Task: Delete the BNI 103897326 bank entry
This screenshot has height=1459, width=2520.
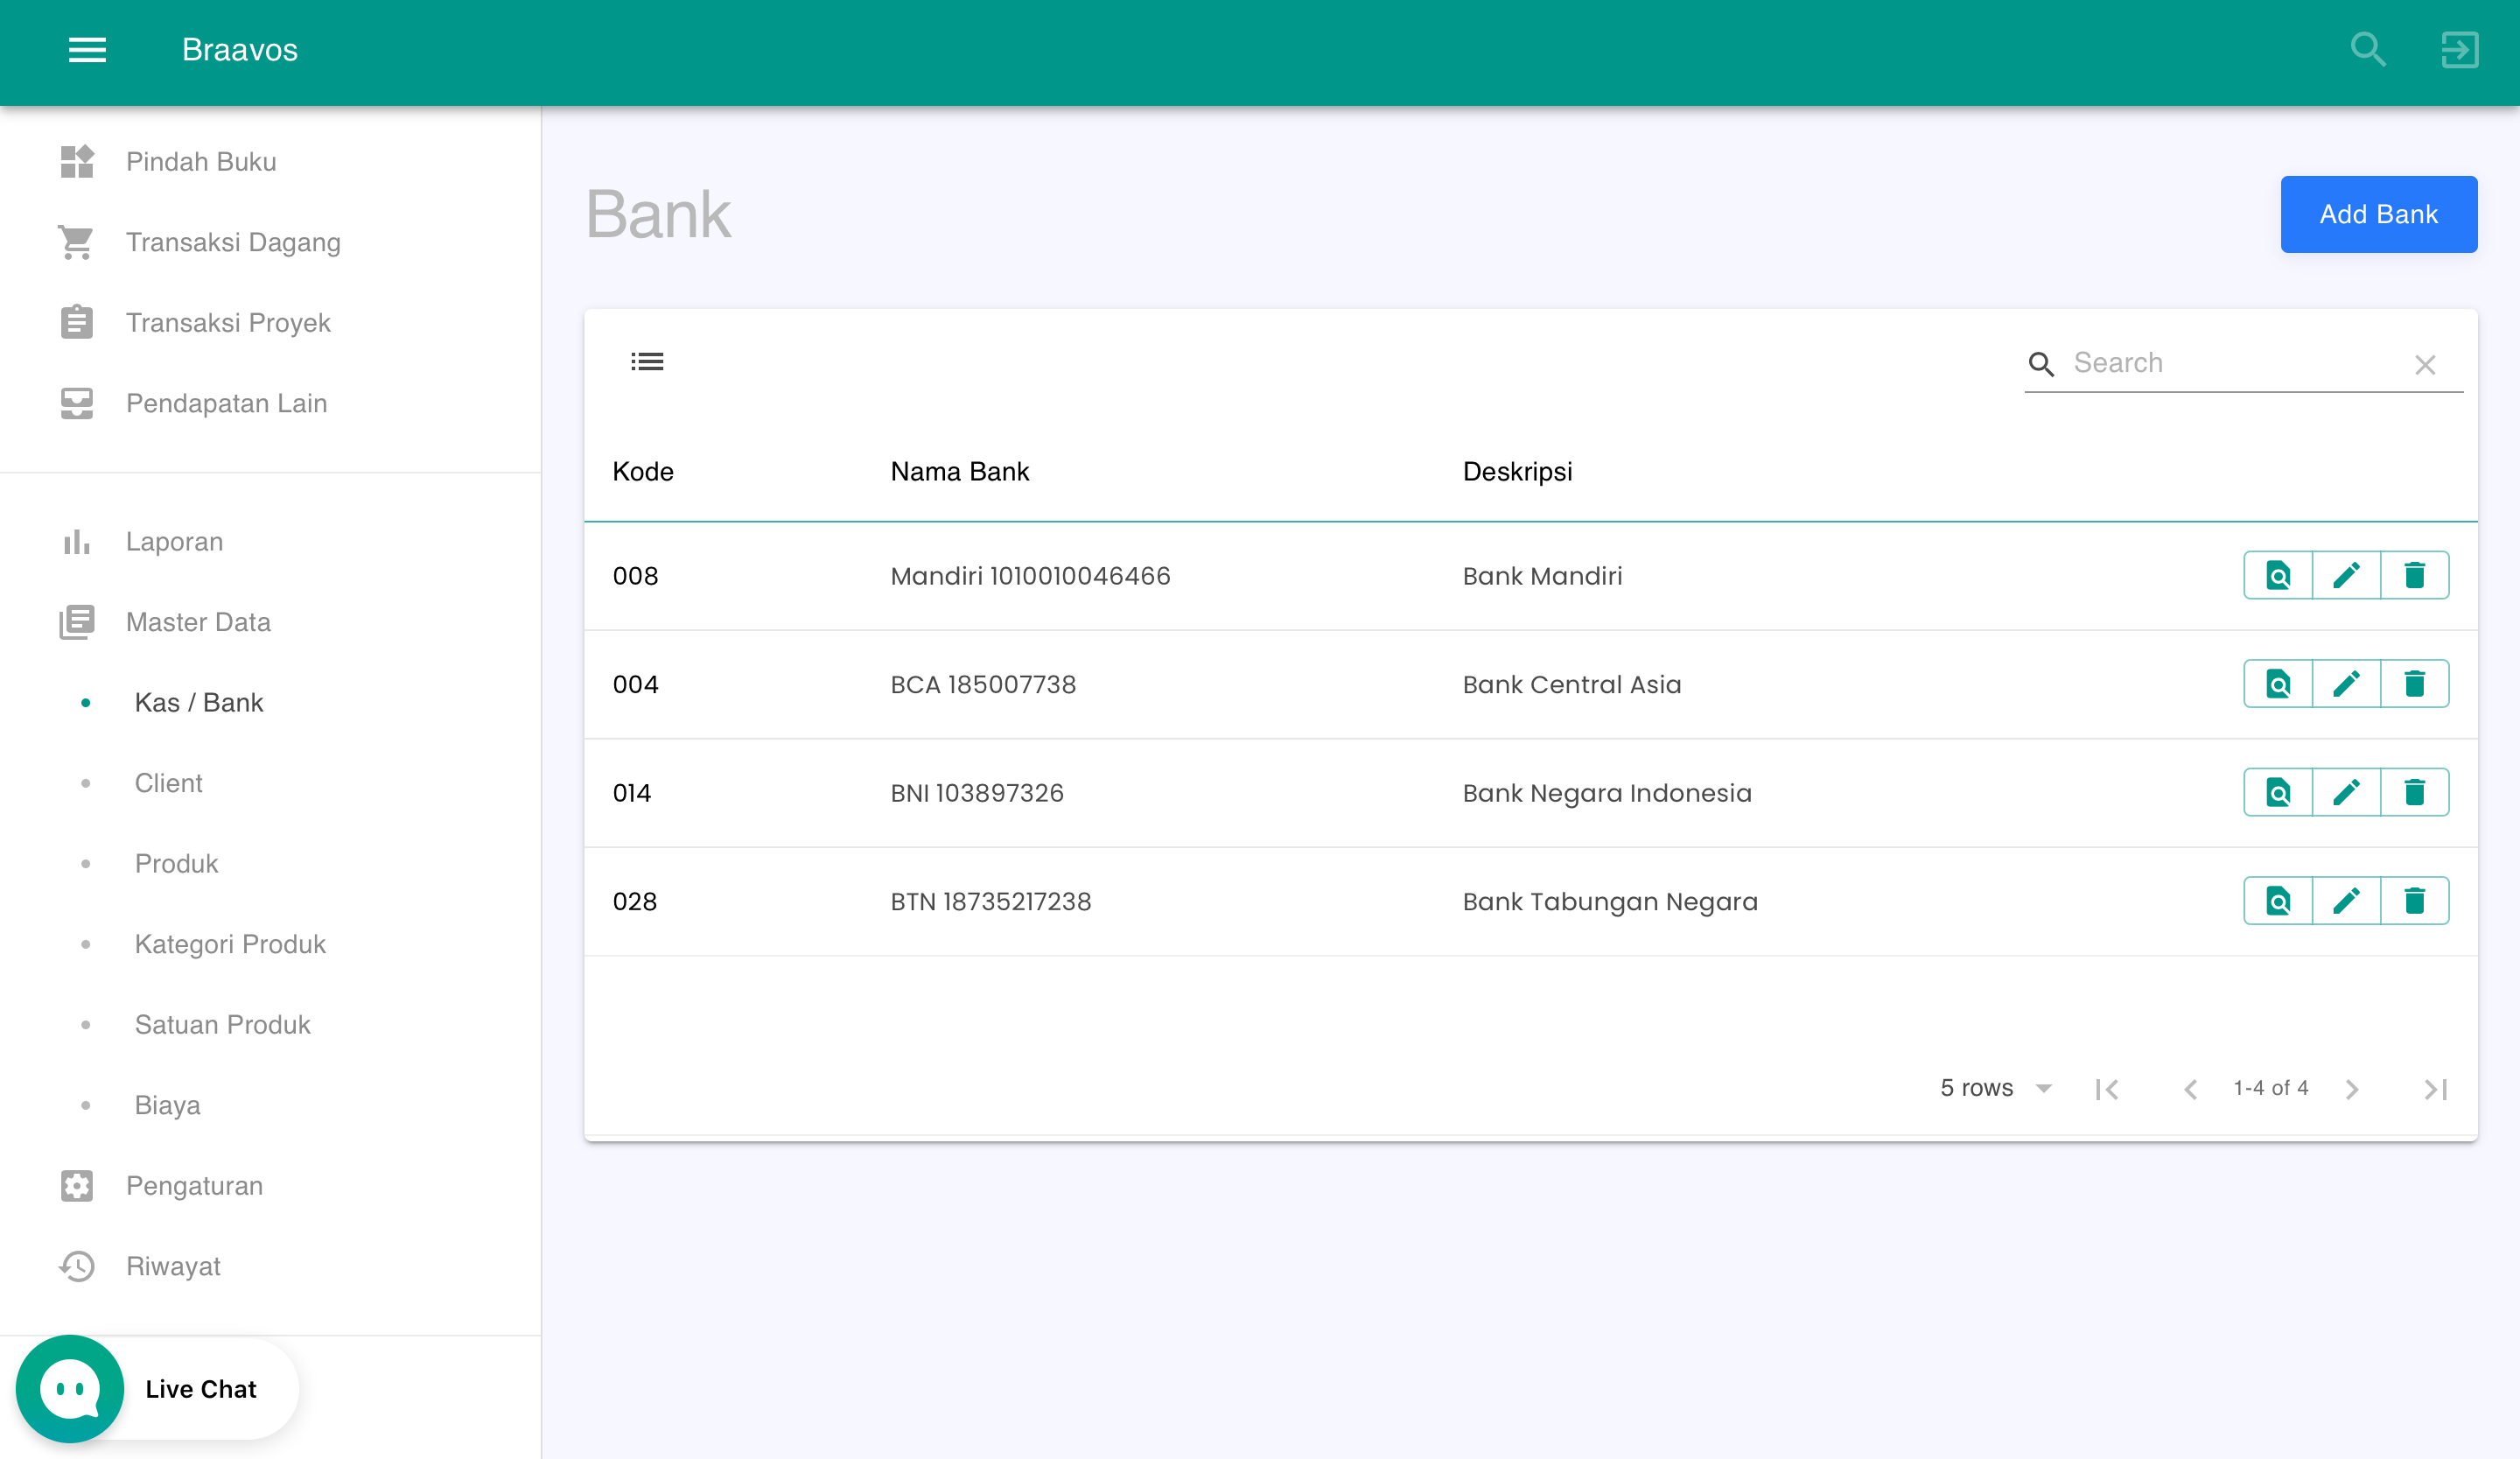Action: click(x=2417, y=792)
